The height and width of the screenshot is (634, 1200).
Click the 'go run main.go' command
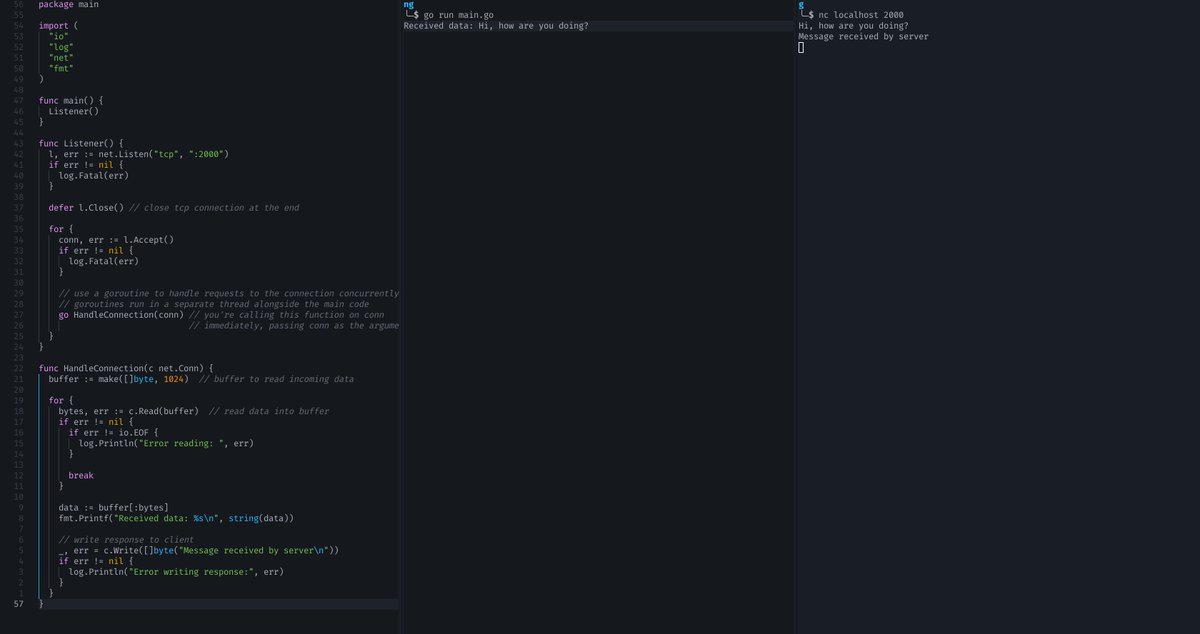pos(458,16)
